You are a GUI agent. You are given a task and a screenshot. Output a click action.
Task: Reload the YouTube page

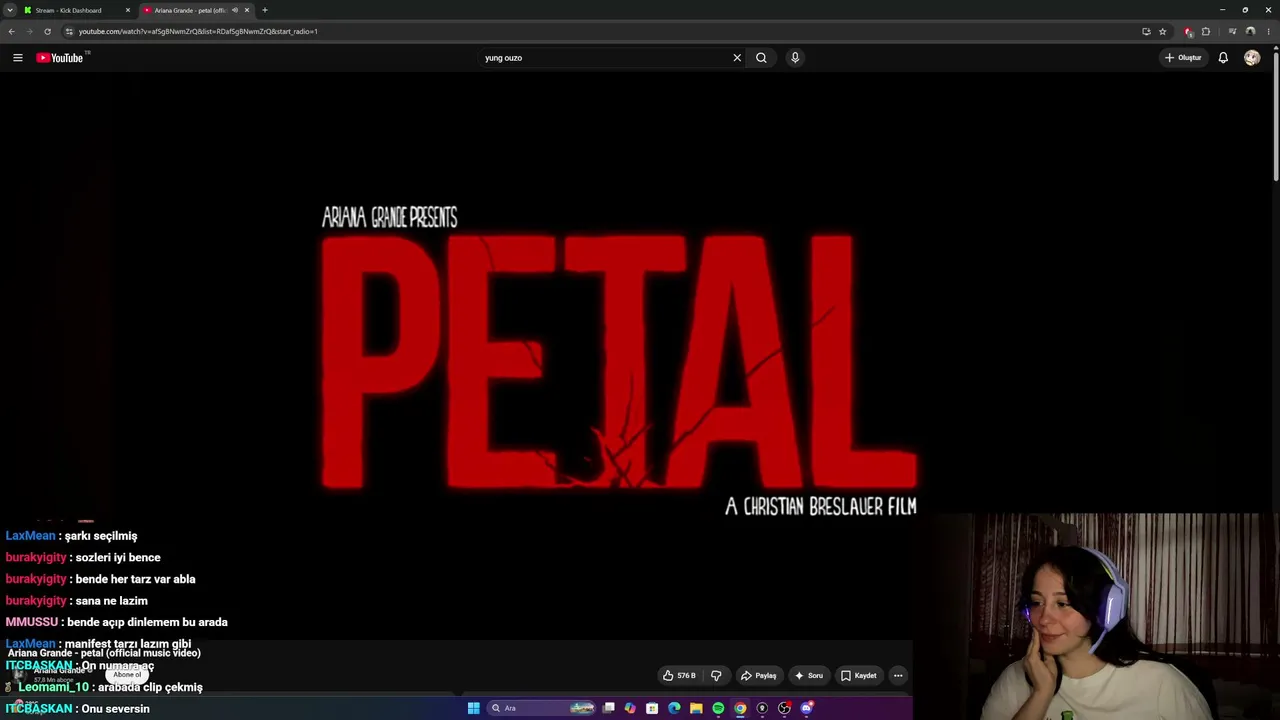click(47, 31)
